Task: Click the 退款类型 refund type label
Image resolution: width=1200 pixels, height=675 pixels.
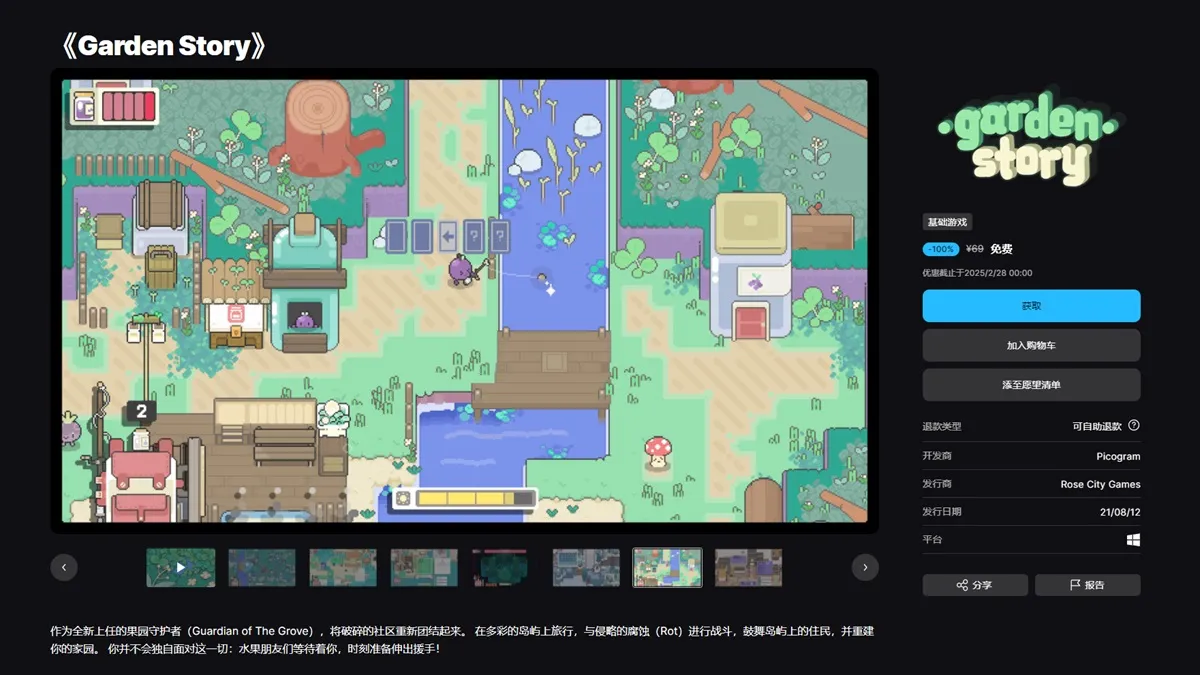Action: click(942, 426)
